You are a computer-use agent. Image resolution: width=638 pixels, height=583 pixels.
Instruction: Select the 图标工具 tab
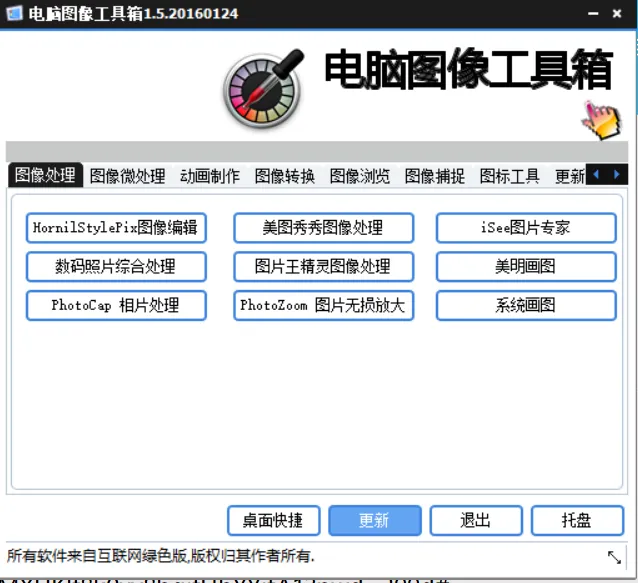[x=509, y=176]
